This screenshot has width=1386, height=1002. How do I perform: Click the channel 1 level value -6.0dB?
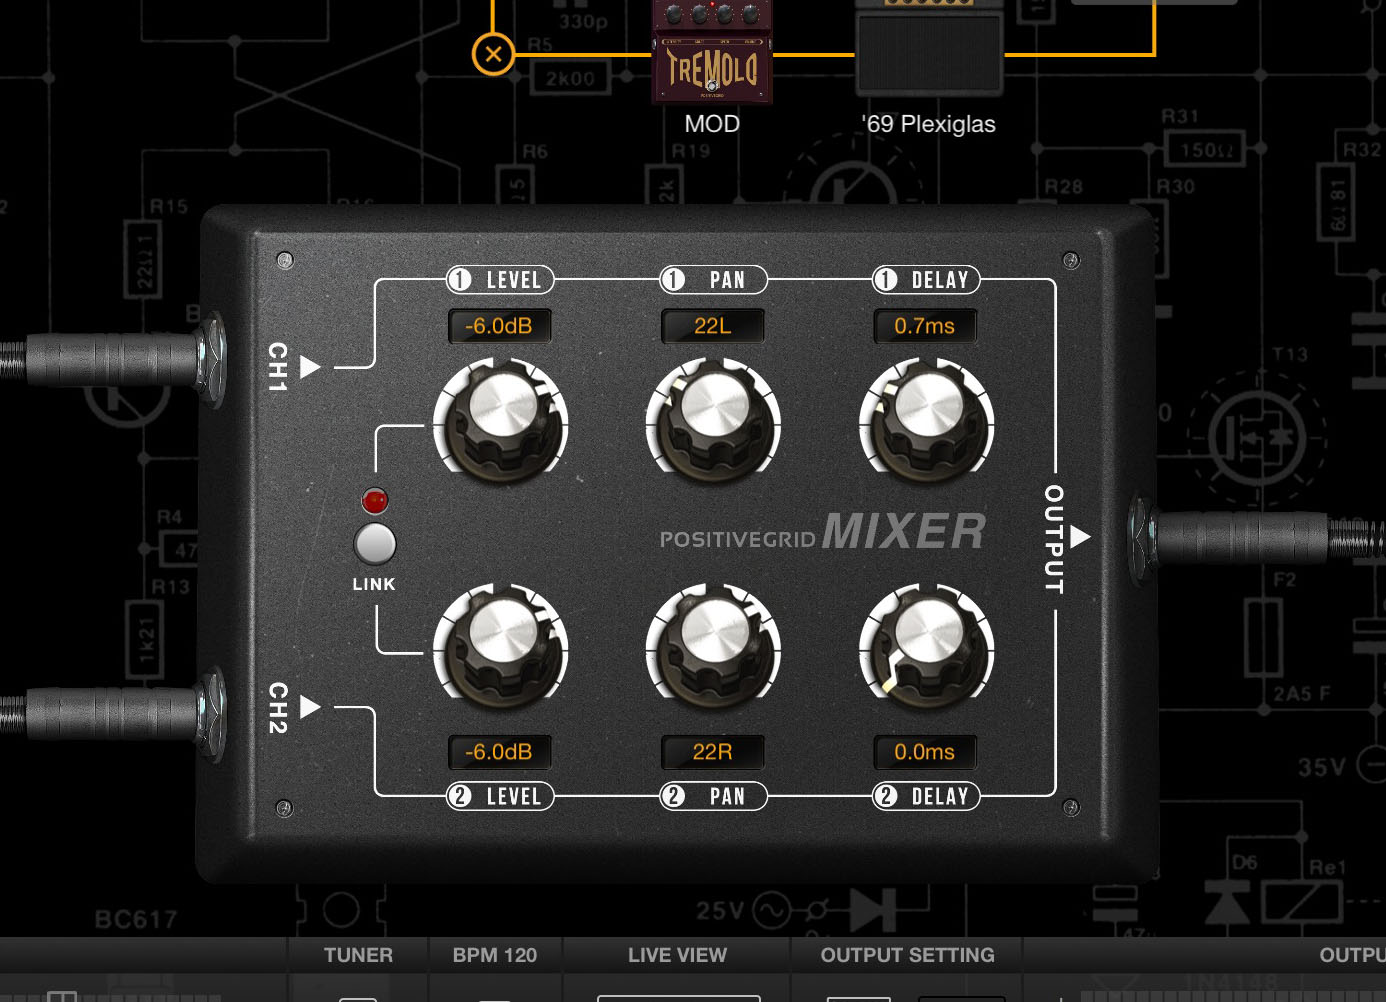tap(499, 326)
